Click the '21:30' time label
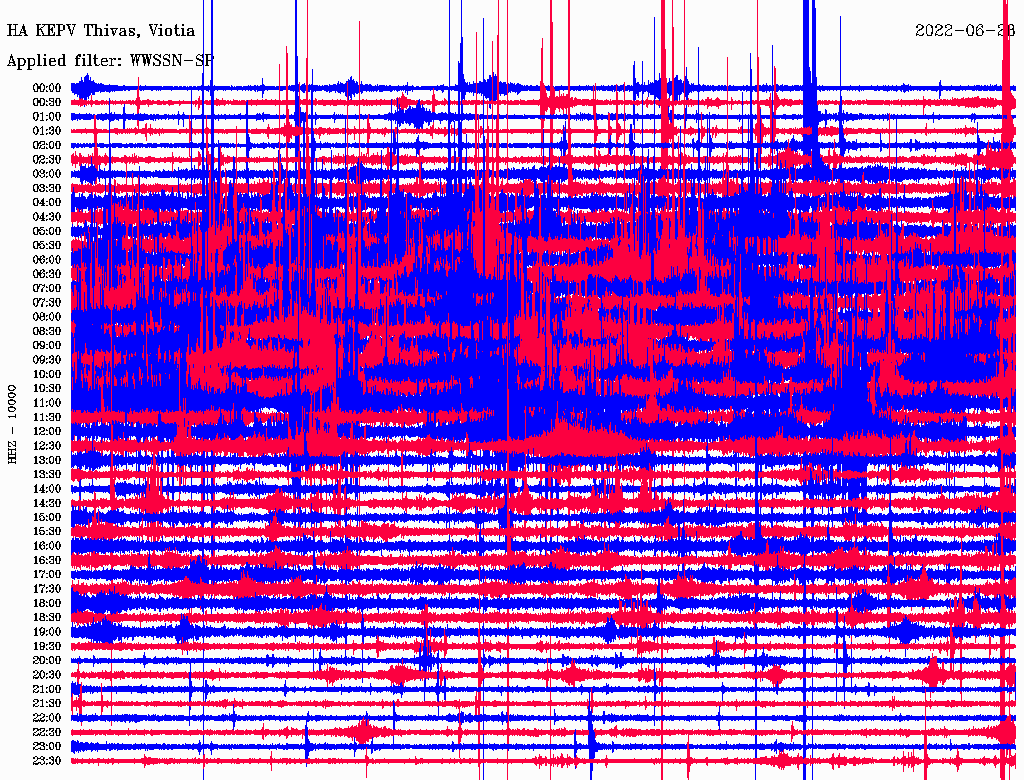 pyautogui.click(x=47, y=704)
